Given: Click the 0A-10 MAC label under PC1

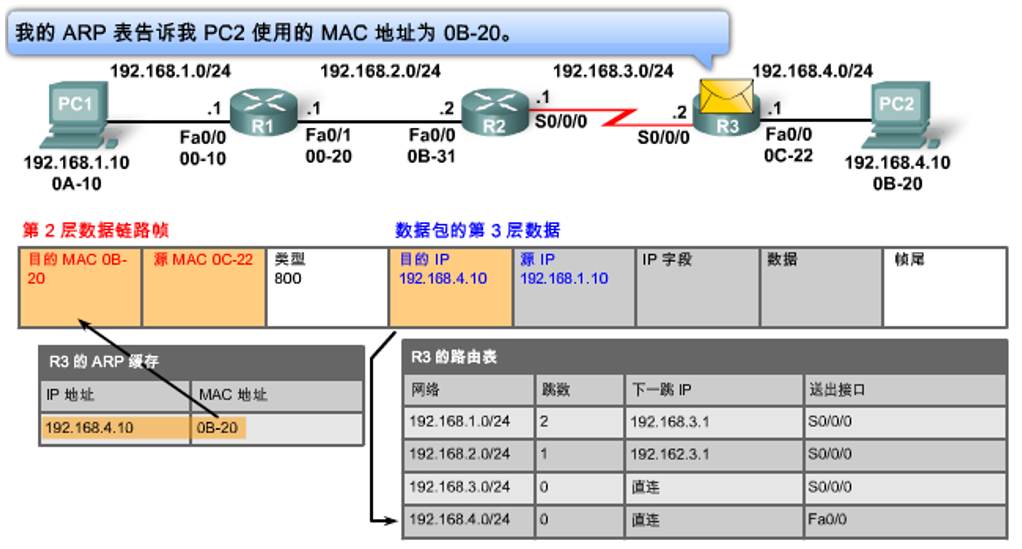Looking at the screenshot, I should pos(76,184).
